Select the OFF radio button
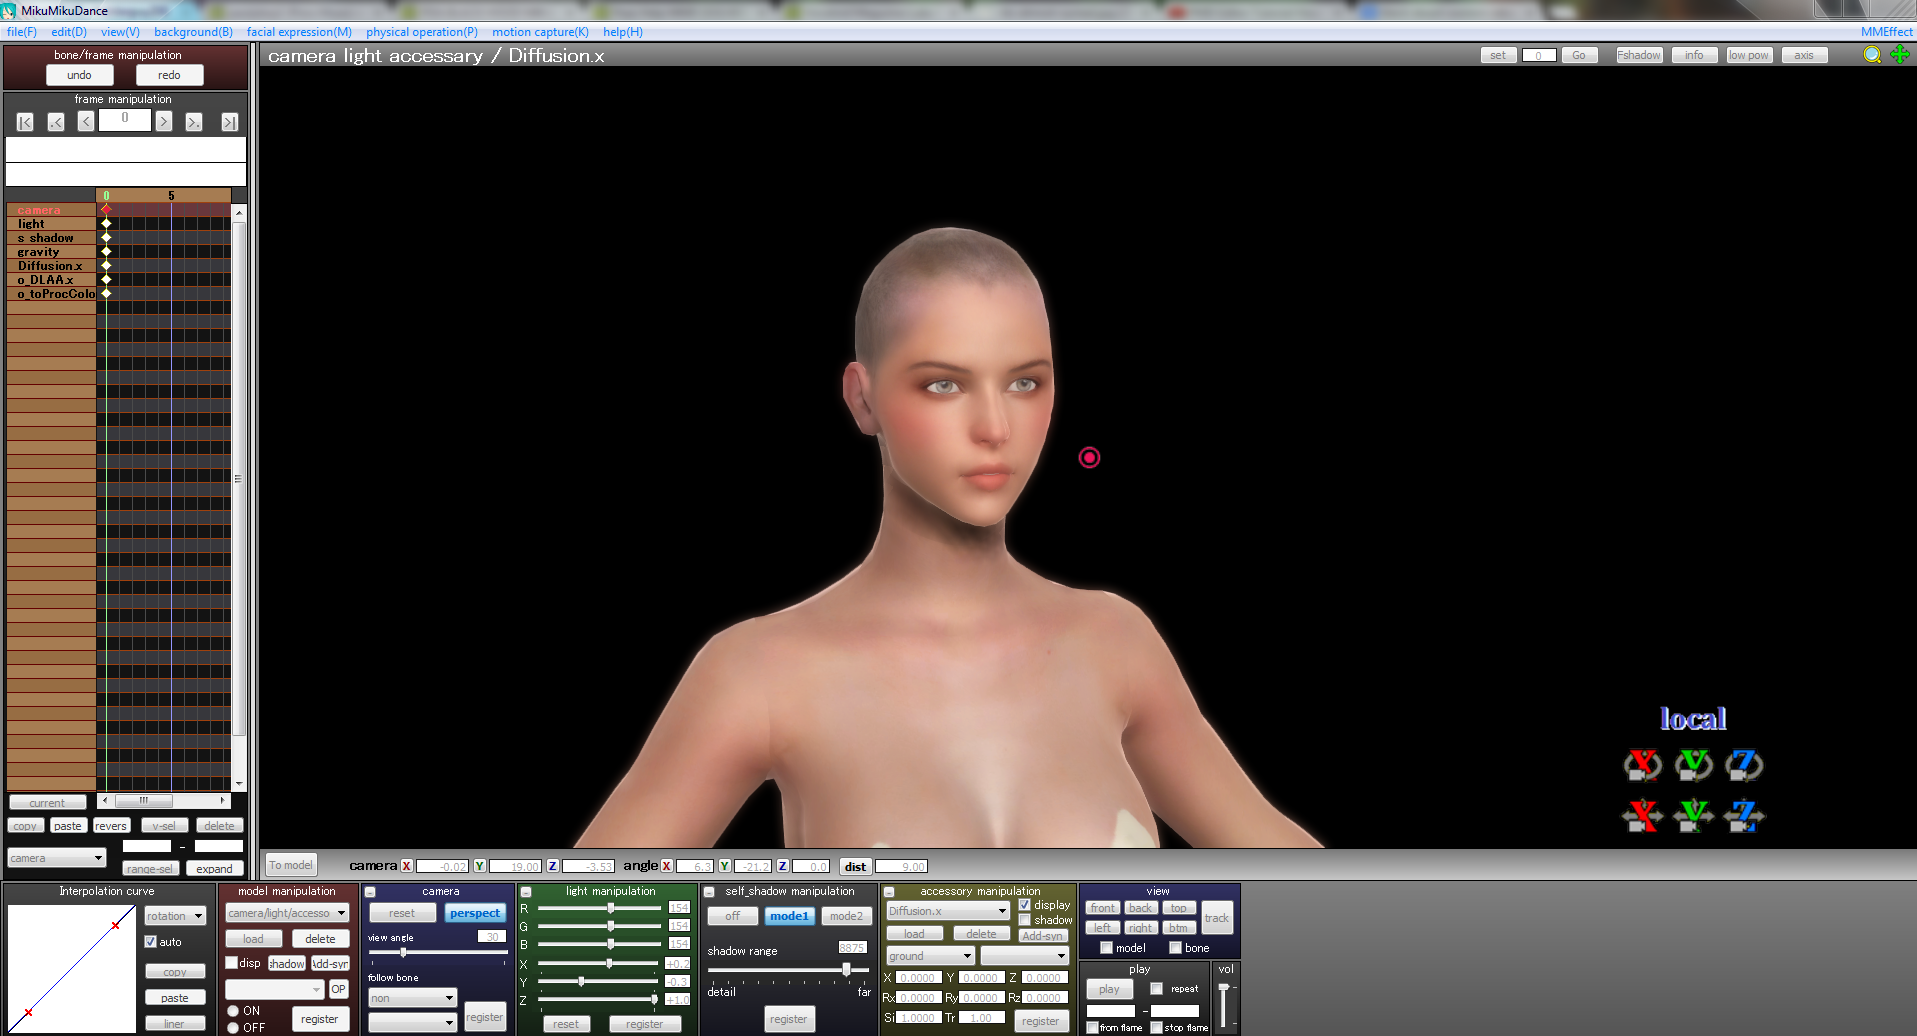Screen dimensions: 1917x1036 point(233,1027)
